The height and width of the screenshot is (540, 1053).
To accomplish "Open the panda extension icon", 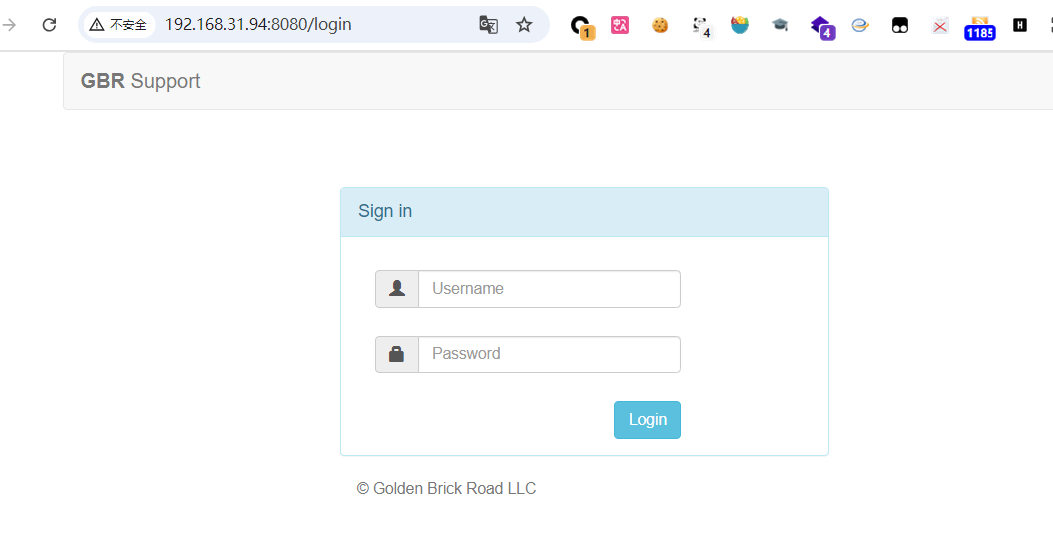I will pyautogui.click(x=702, y=27).
